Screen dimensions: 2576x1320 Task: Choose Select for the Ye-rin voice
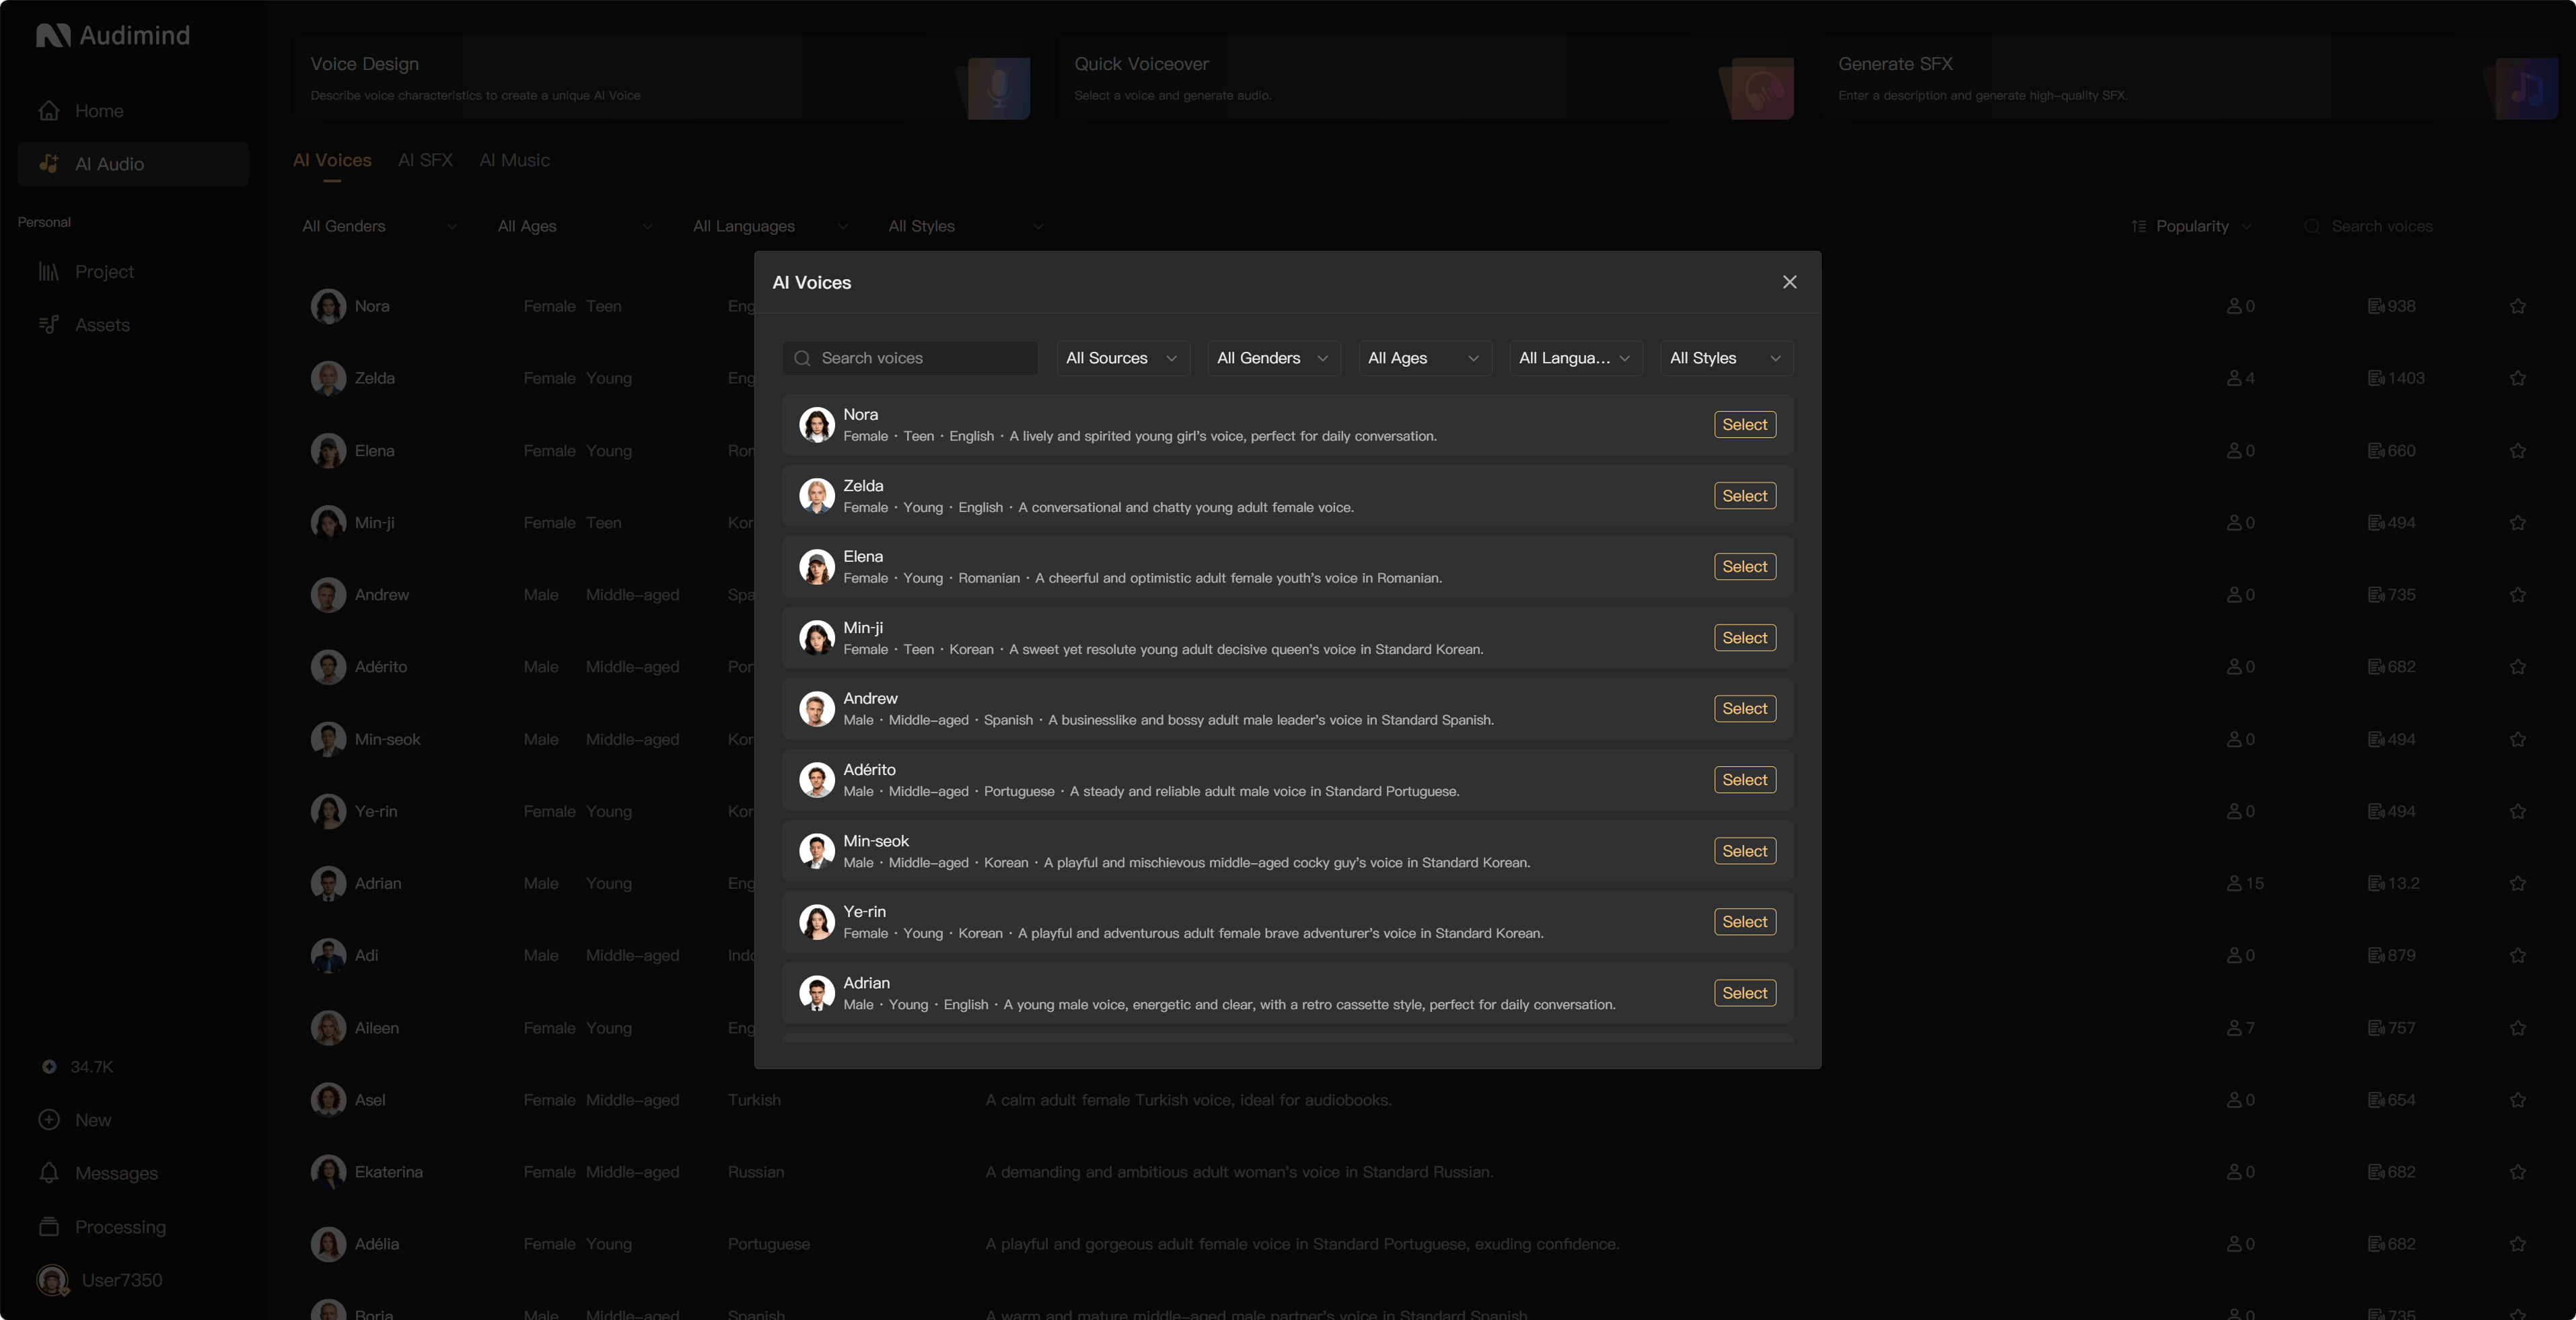pos(1744,922)
